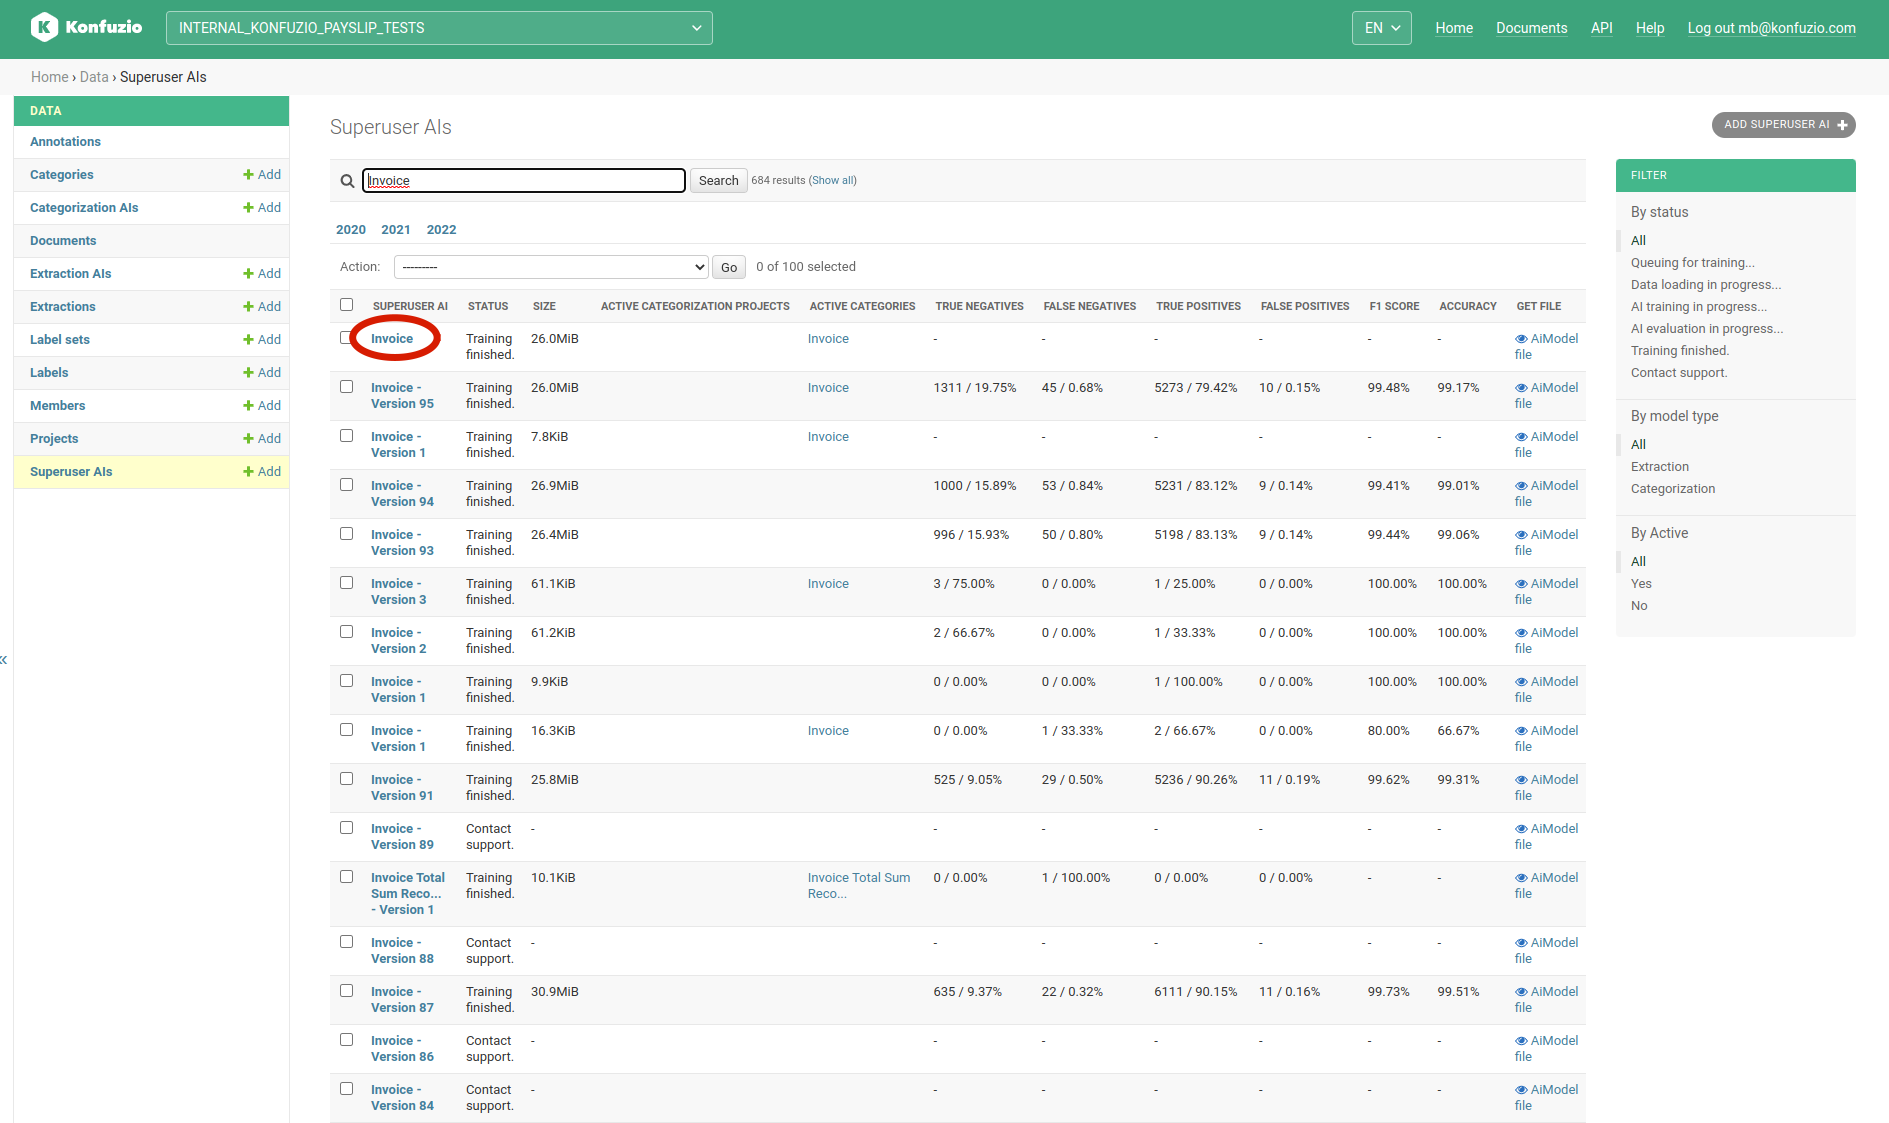Click the plus icon next to Extraction AIs
1889x1123 pixels.
[248, 274]
